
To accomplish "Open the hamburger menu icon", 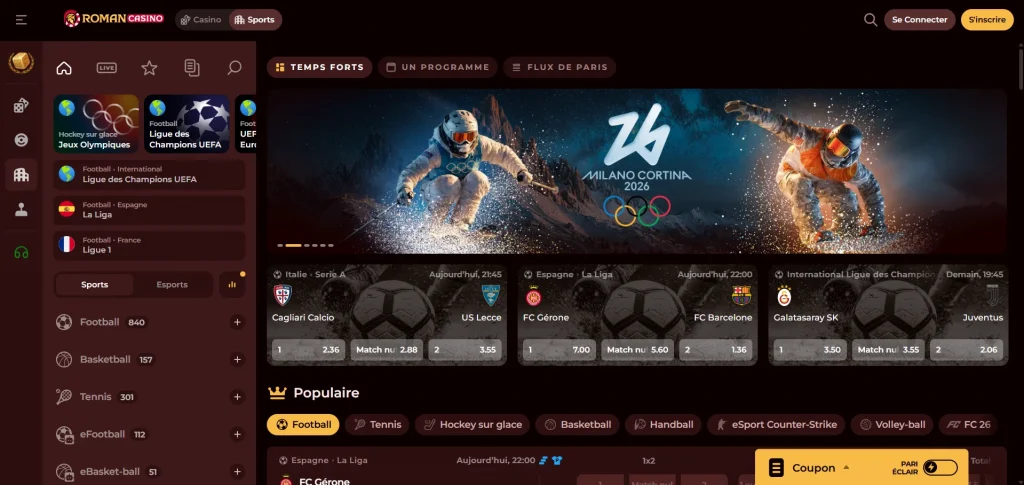I will pyautogui.click(x=22, y=20).
